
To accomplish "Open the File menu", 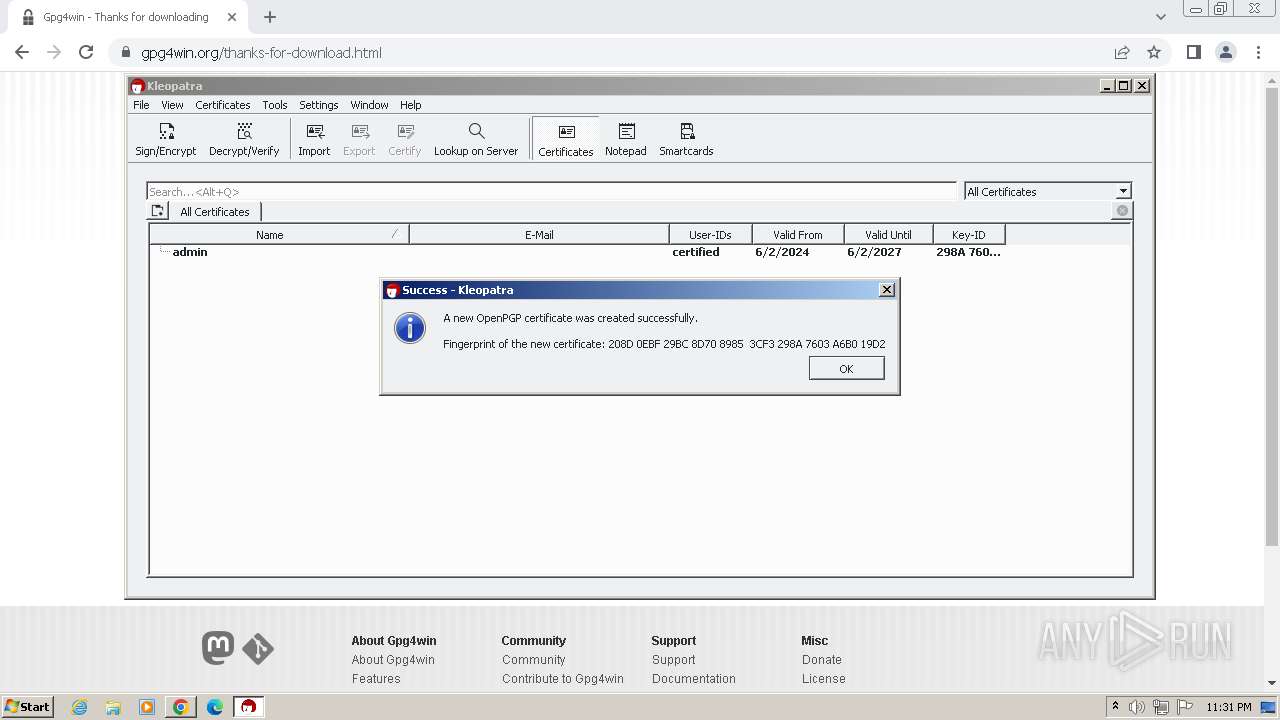I will tap(141, 104).
